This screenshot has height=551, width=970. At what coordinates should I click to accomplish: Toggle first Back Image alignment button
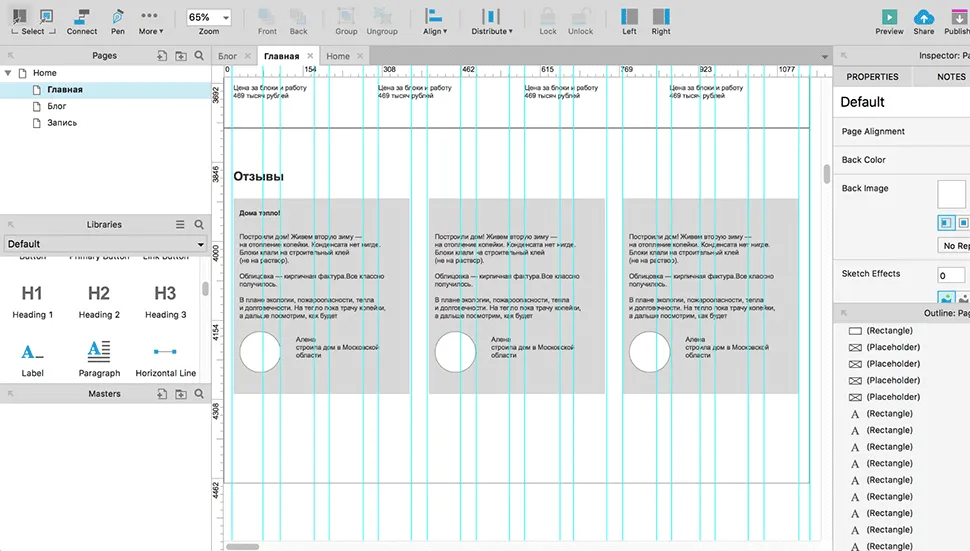coord(945,223)
